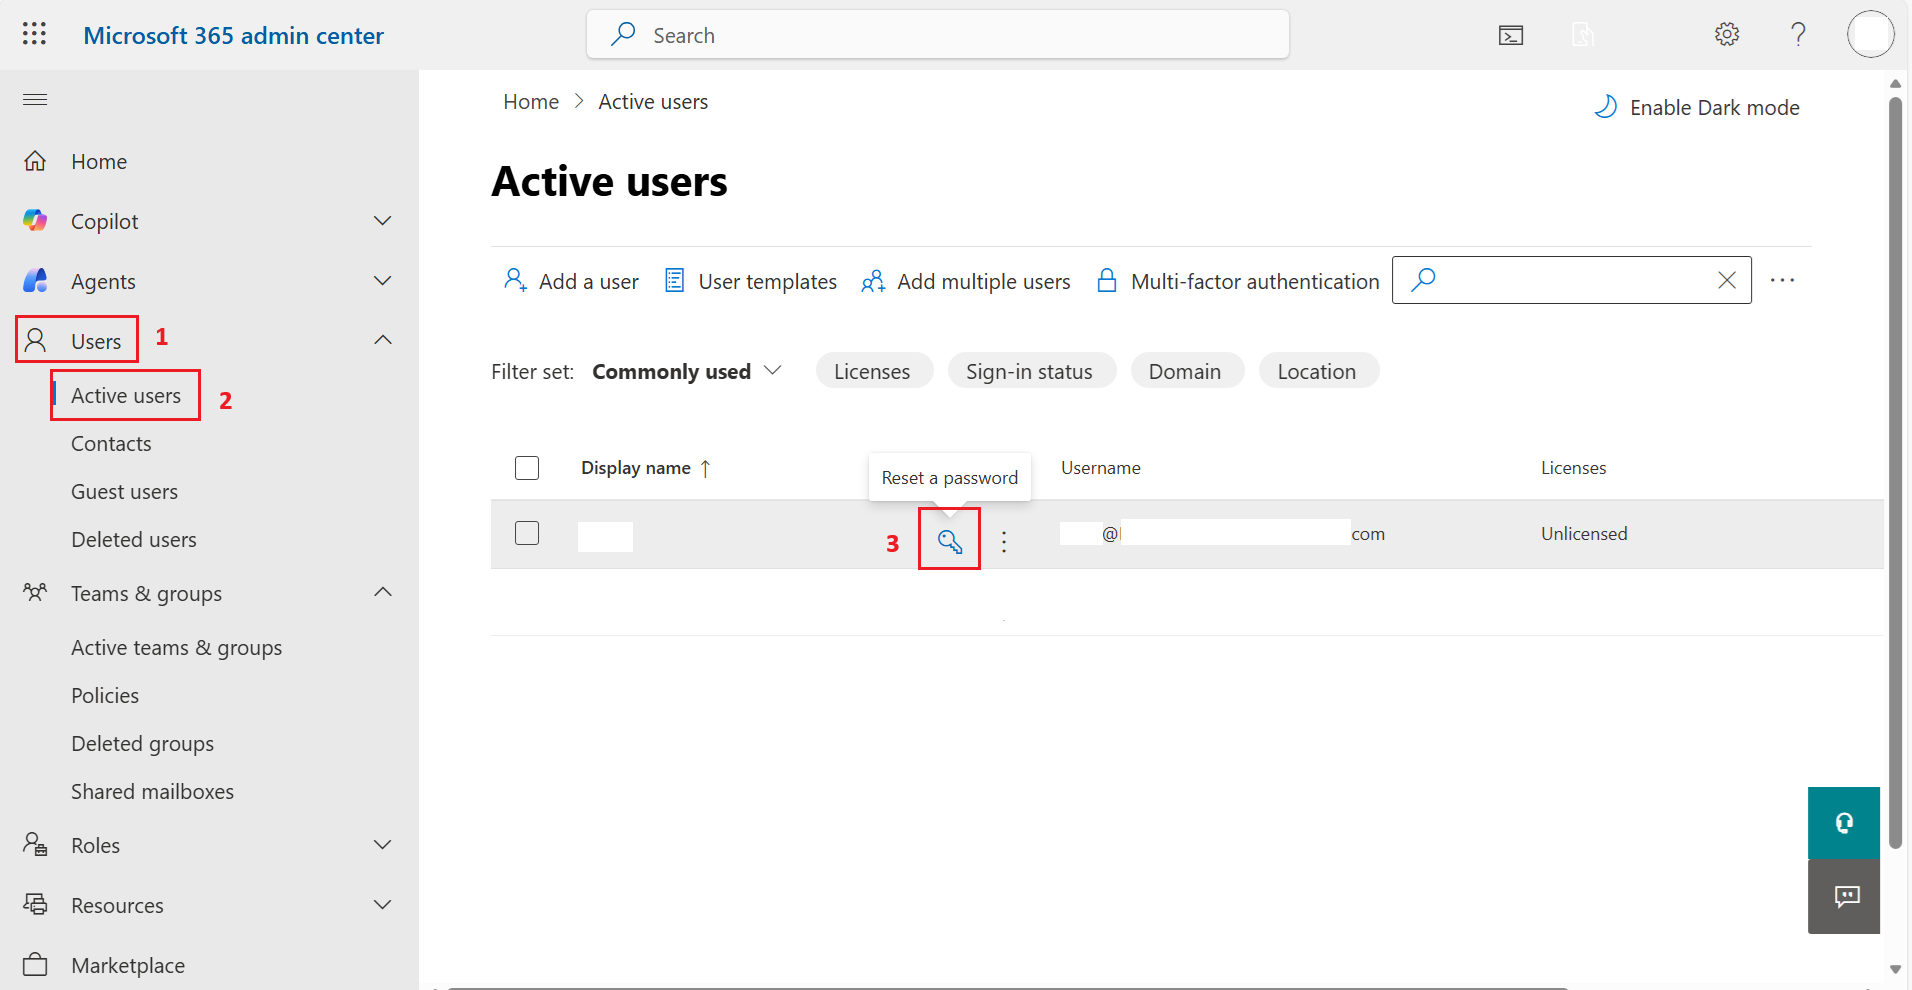Click the Username column header

[1101, 468]
